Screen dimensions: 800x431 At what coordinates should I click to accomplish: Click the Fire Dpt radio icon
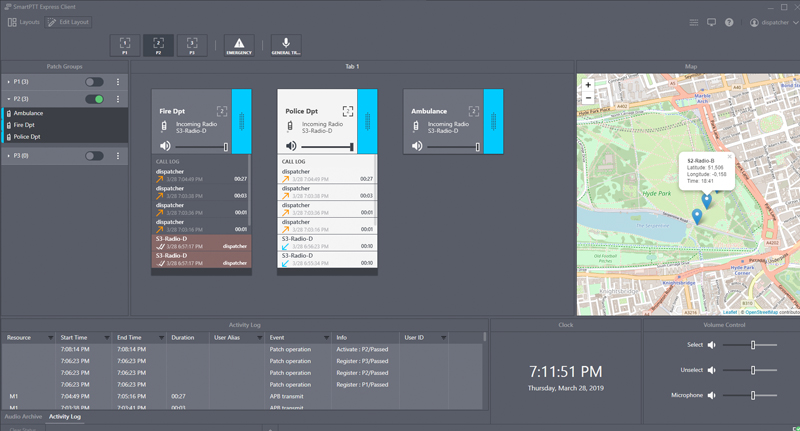[164, 126]
